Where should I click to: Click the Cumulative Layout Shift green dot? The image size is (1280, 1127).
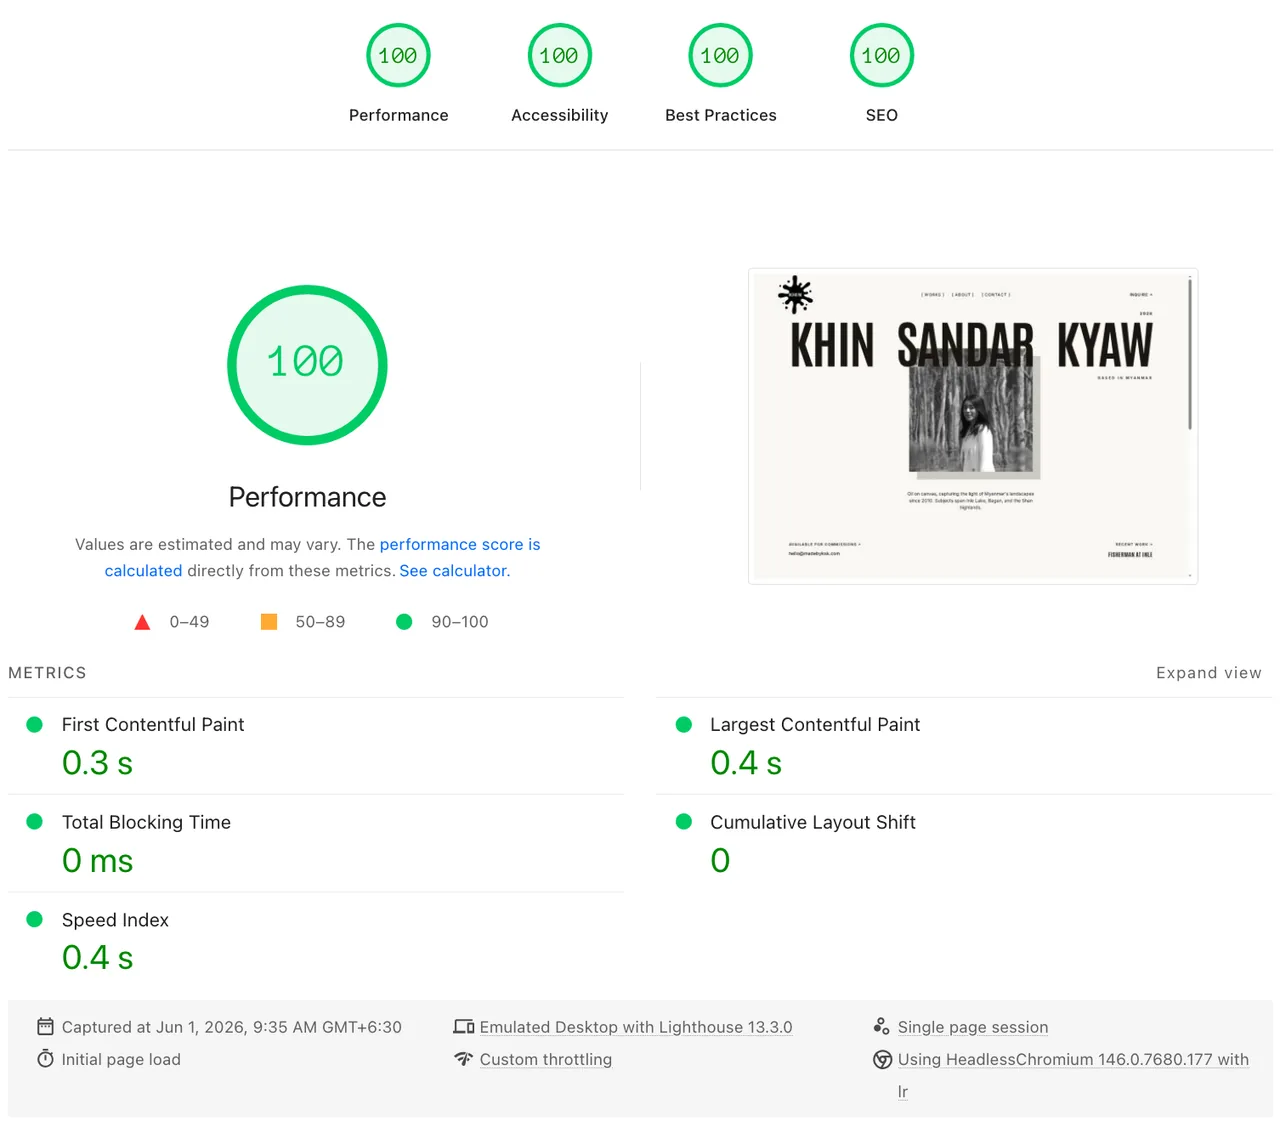click(x=684, y=822)
